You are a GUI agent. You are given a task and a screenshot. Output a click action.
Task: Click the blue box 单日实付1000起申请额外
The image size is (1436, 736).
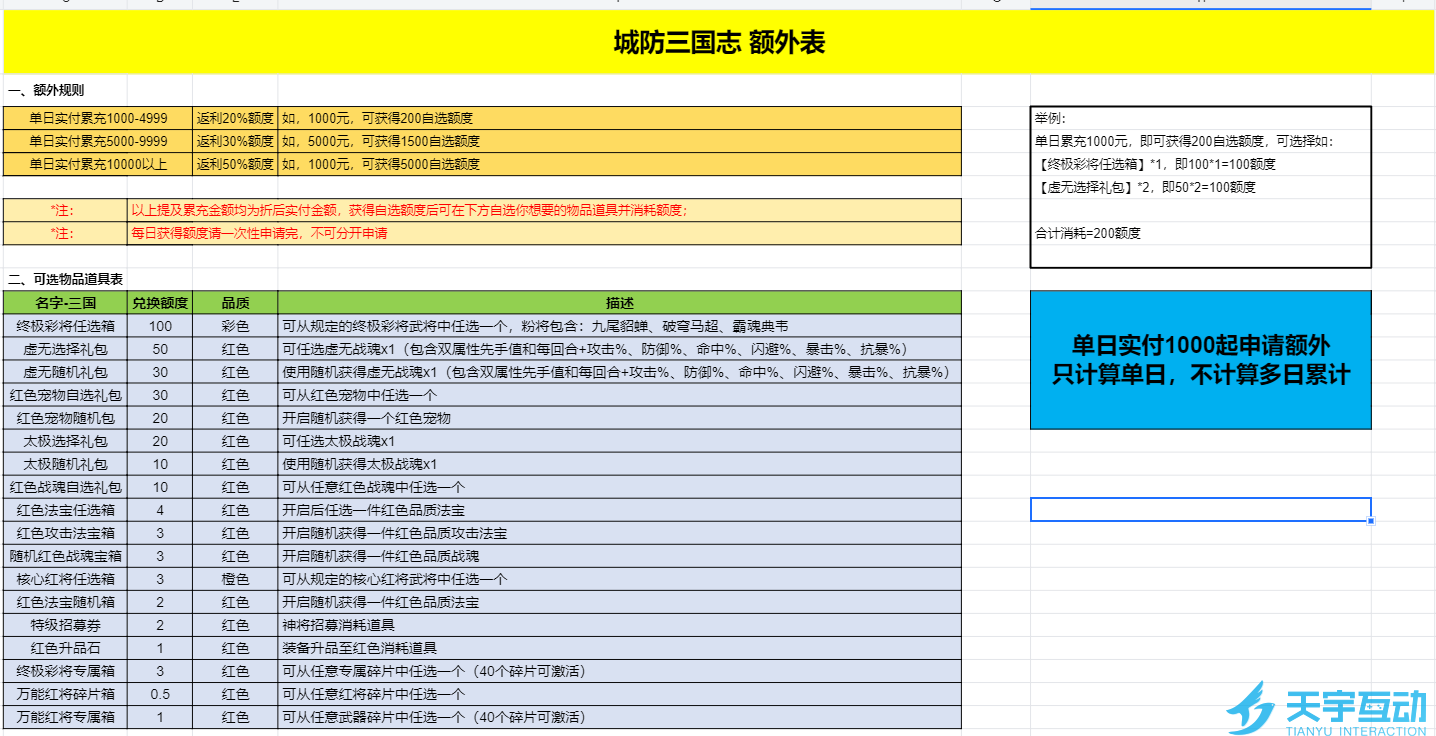tap(1200, 360)
